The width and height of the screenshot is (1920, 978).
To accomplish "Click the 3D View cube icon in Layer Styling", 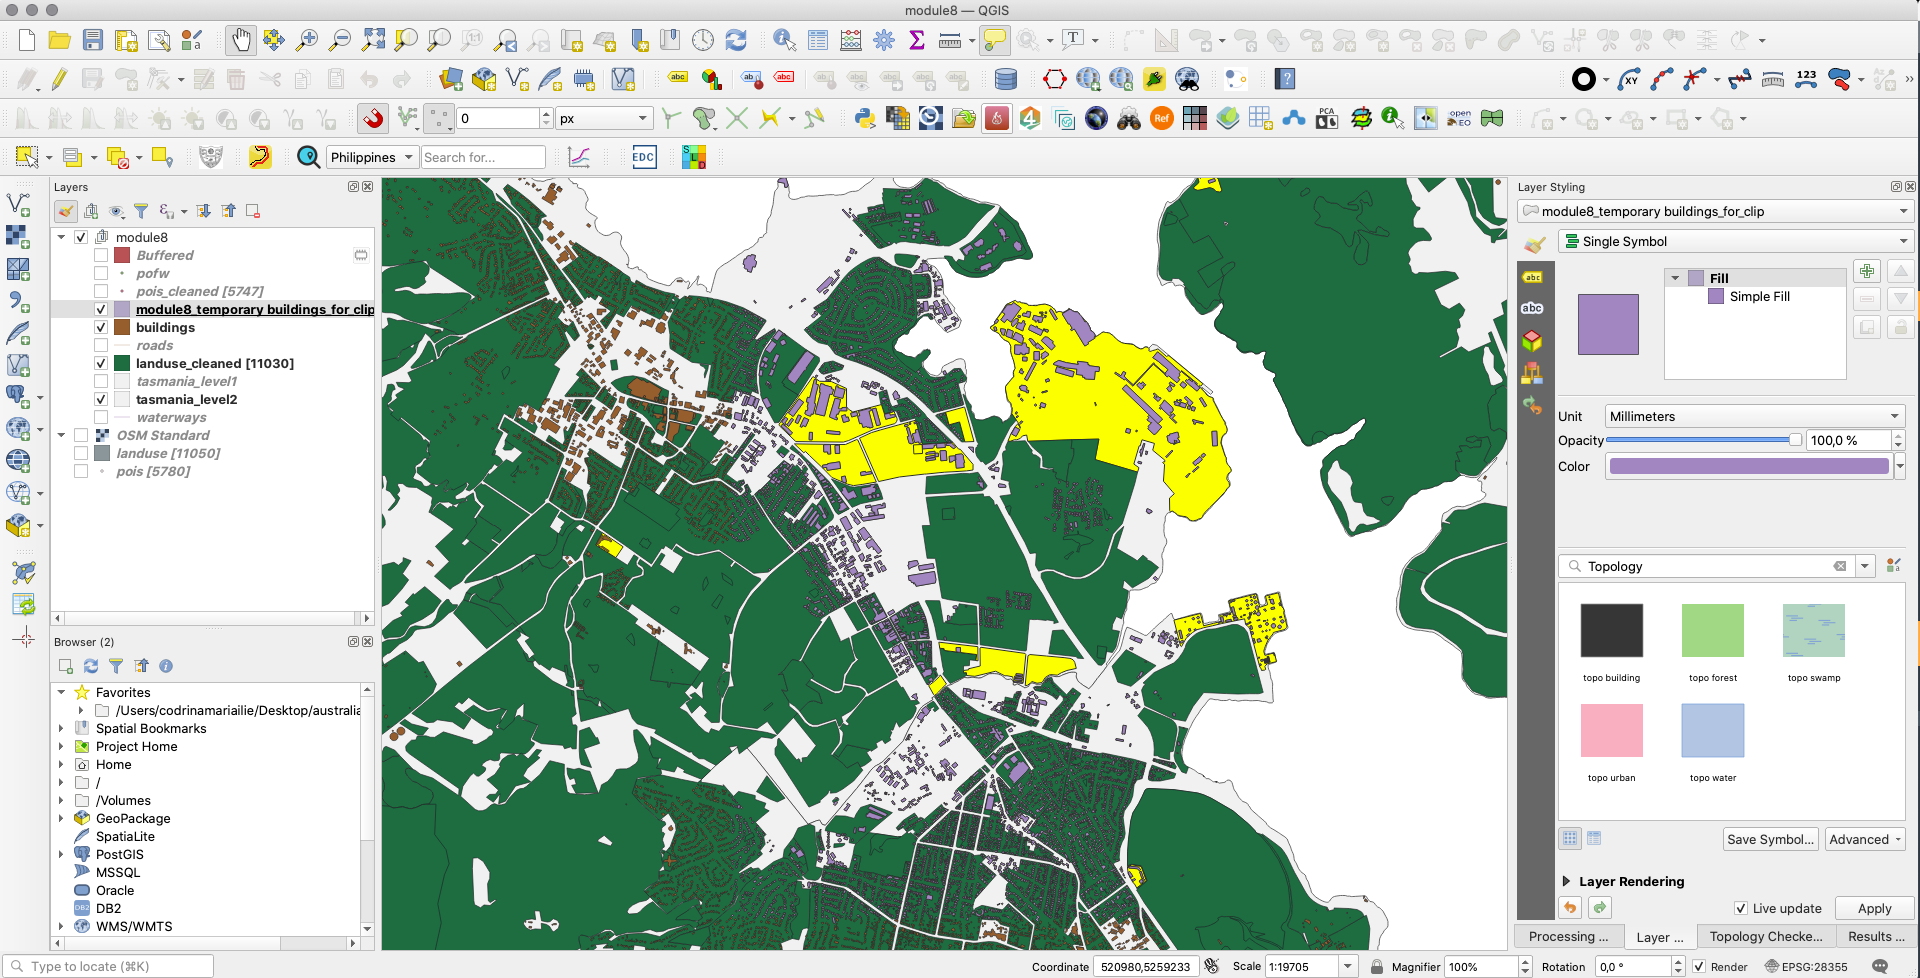I will (x=1532, y=342).
